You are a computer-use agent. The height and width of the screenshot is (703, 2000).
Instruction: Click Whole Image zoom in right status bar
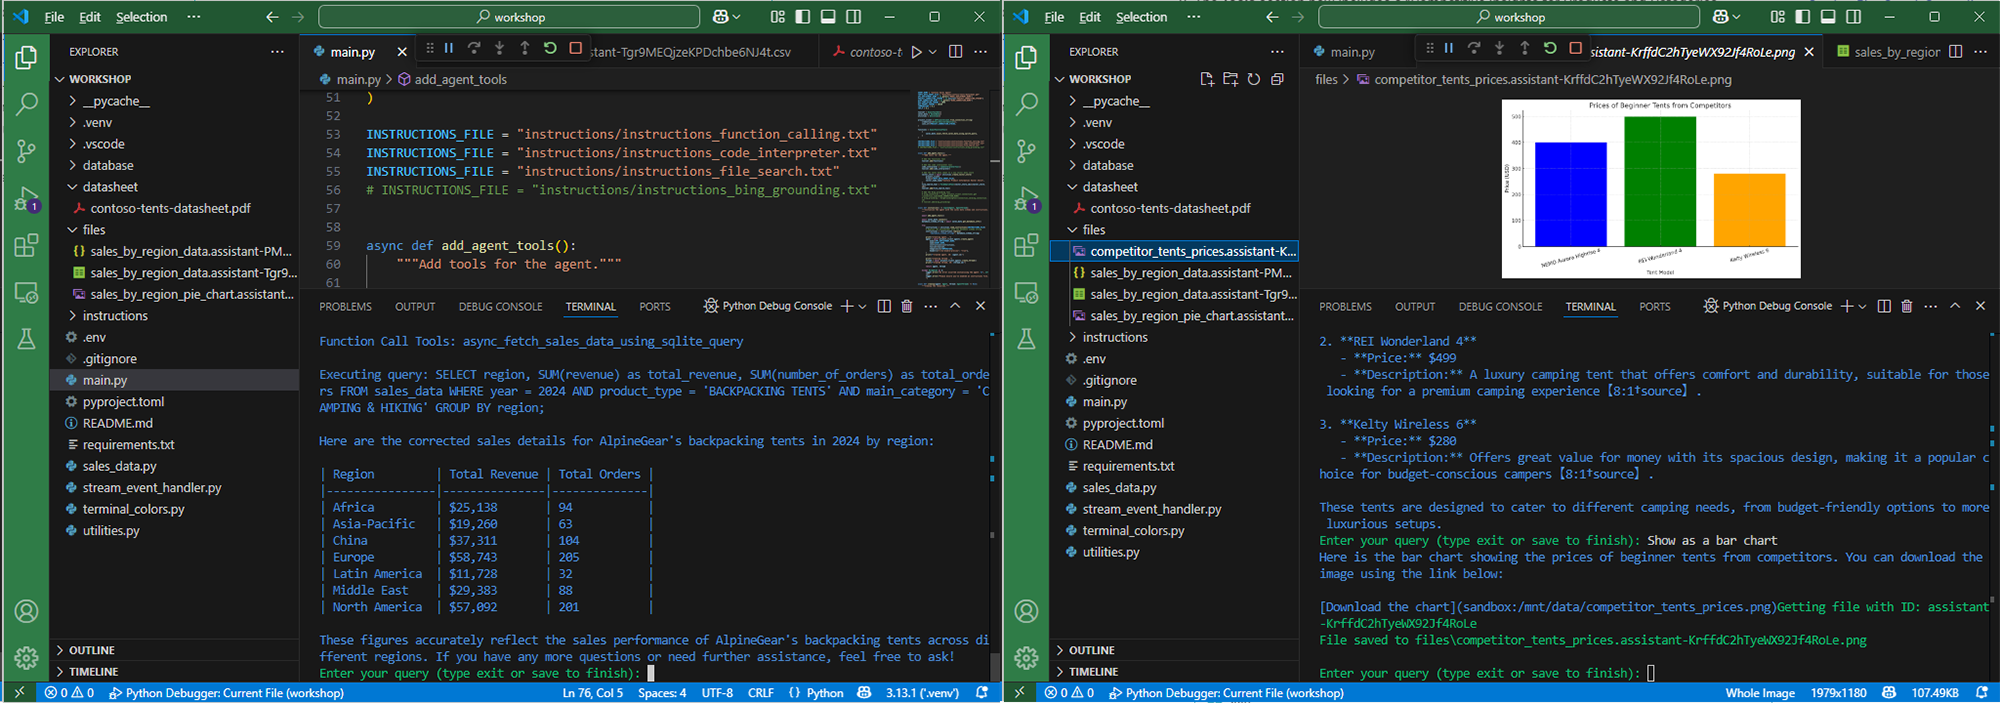click(x=1760, y=693)
